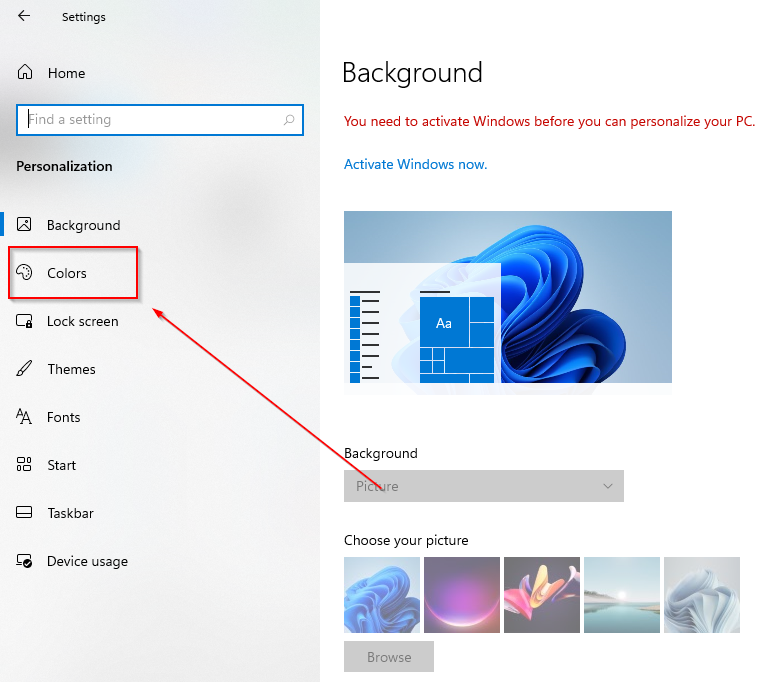Open the Background Picture dropdown
This screenshot has width=778, height=682.
click(x=483, y=486)
